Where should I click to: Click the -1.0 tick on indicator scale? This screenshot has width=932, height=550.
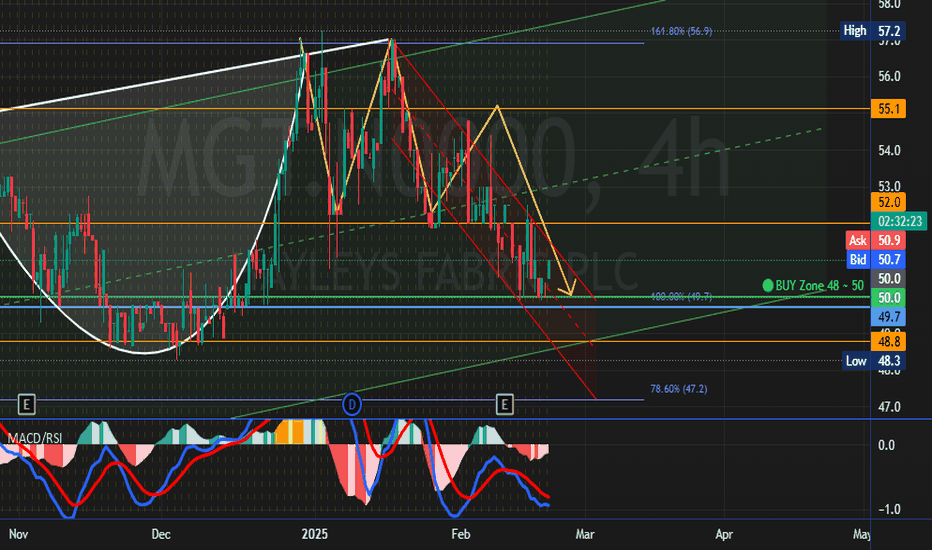888,509
